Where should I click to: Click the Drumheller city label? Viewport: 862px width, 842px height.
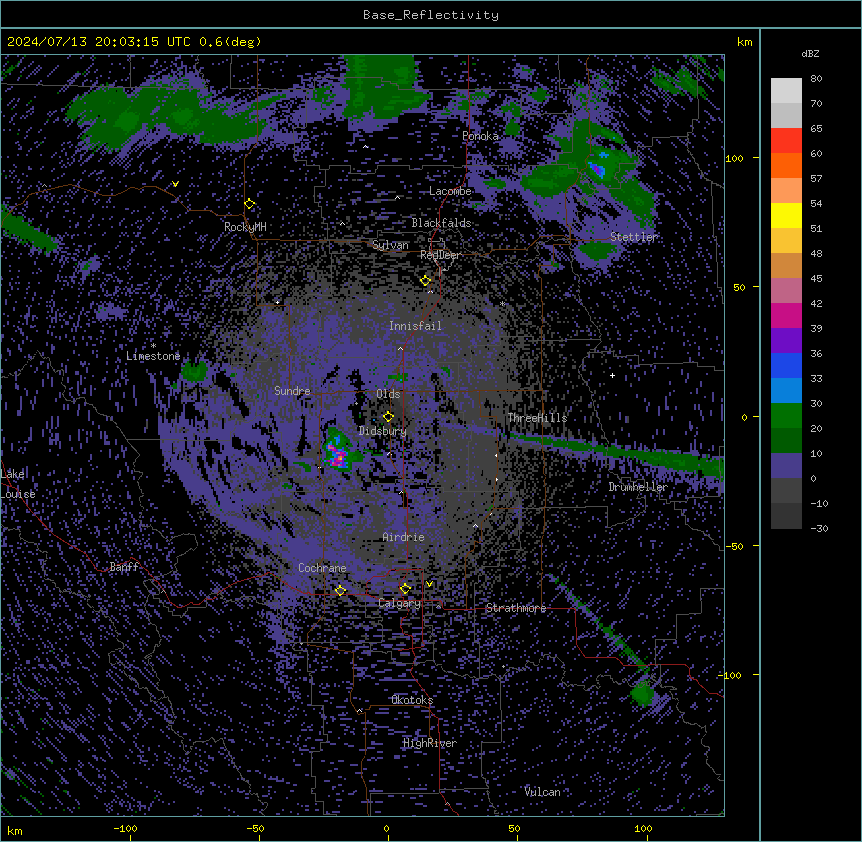(x=638, y=487)
